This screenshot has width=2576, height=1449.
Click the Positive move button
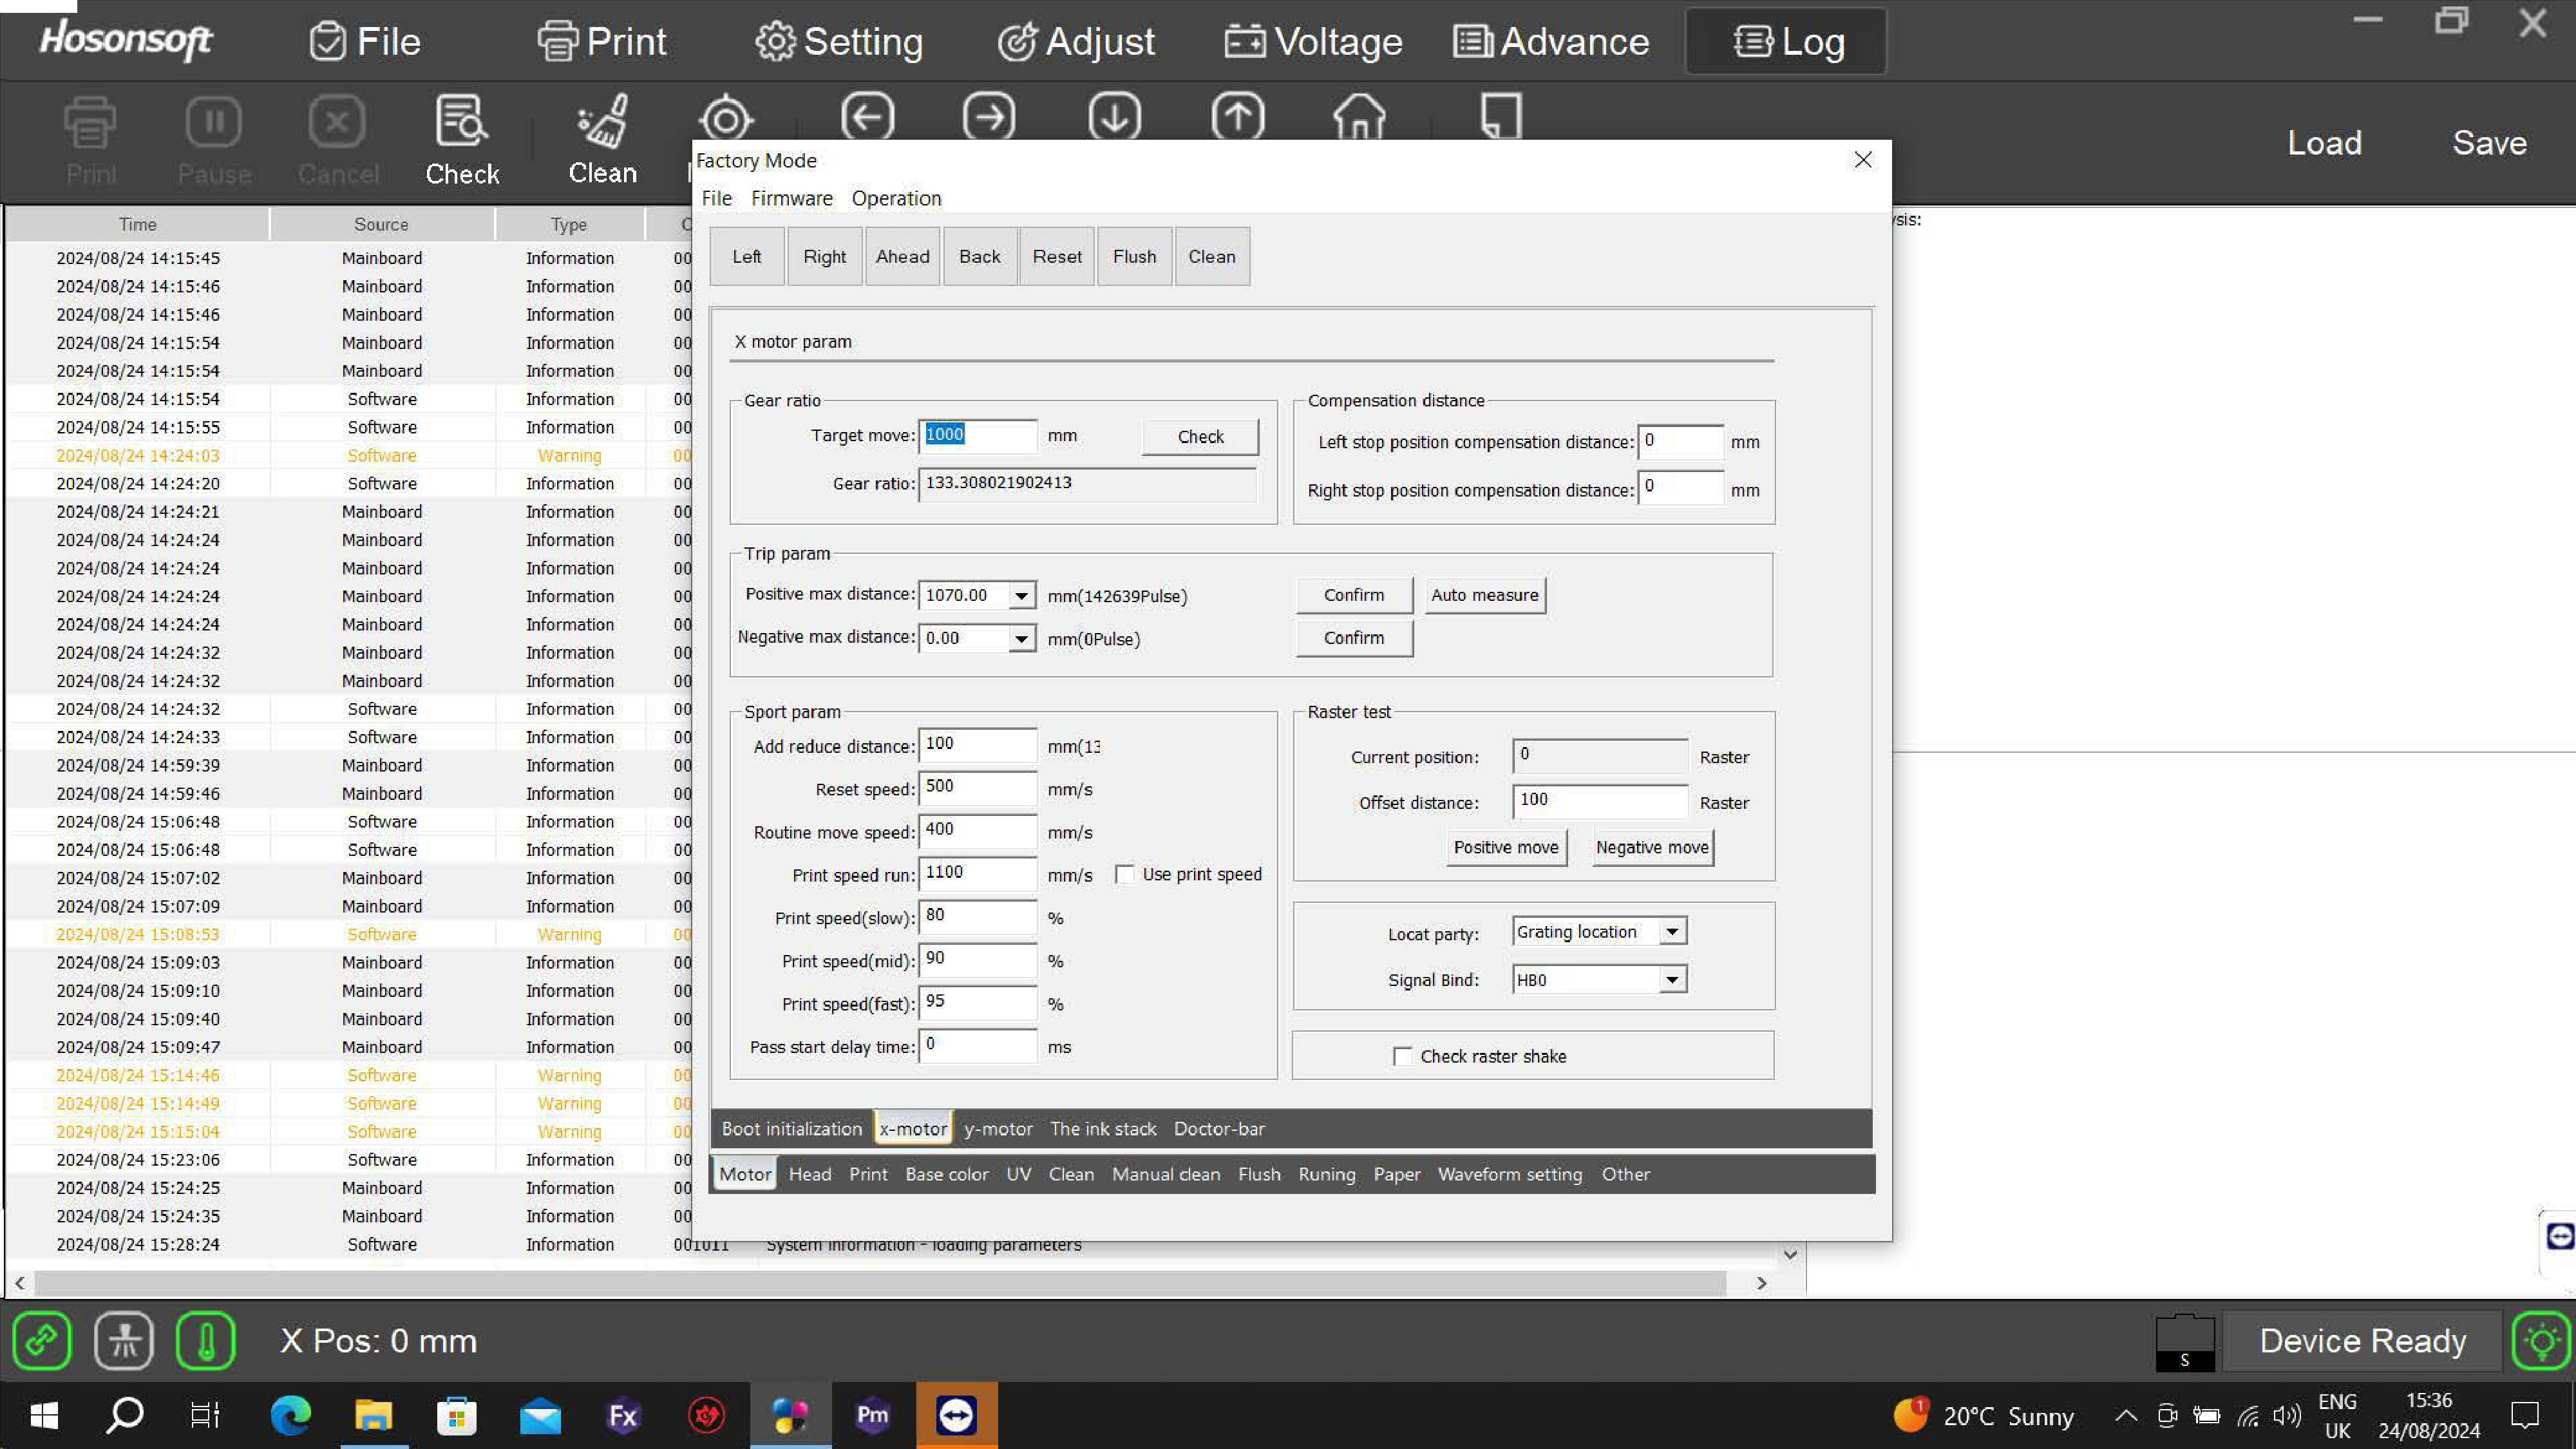point(1505,847)
